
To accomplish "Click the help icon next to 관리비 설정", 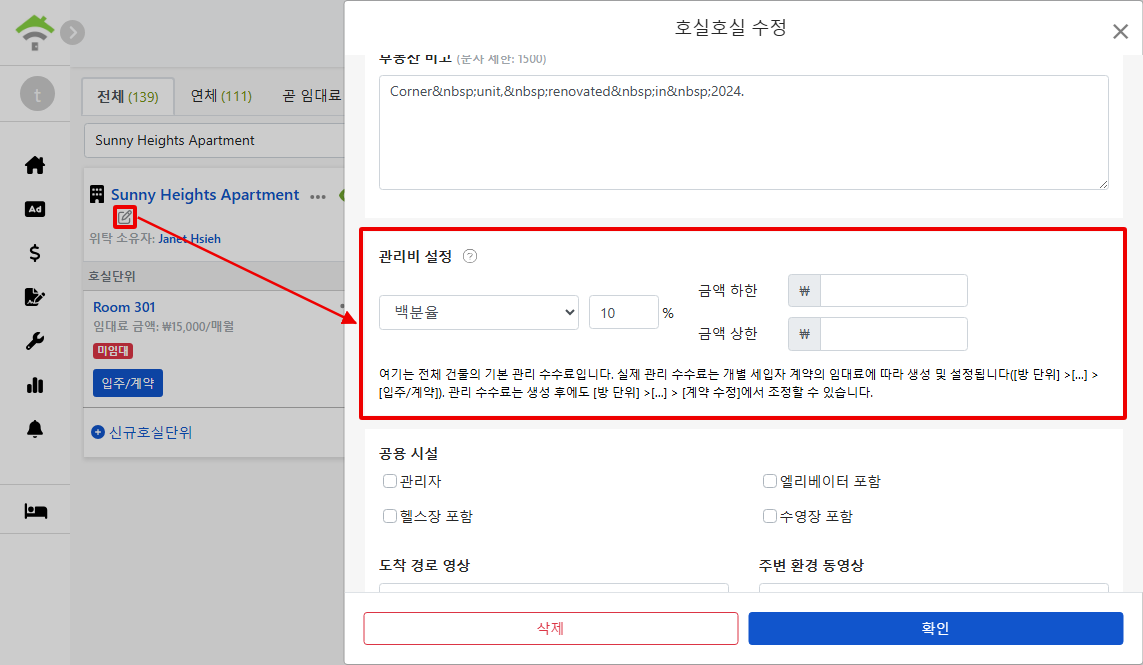I will 470,256.
